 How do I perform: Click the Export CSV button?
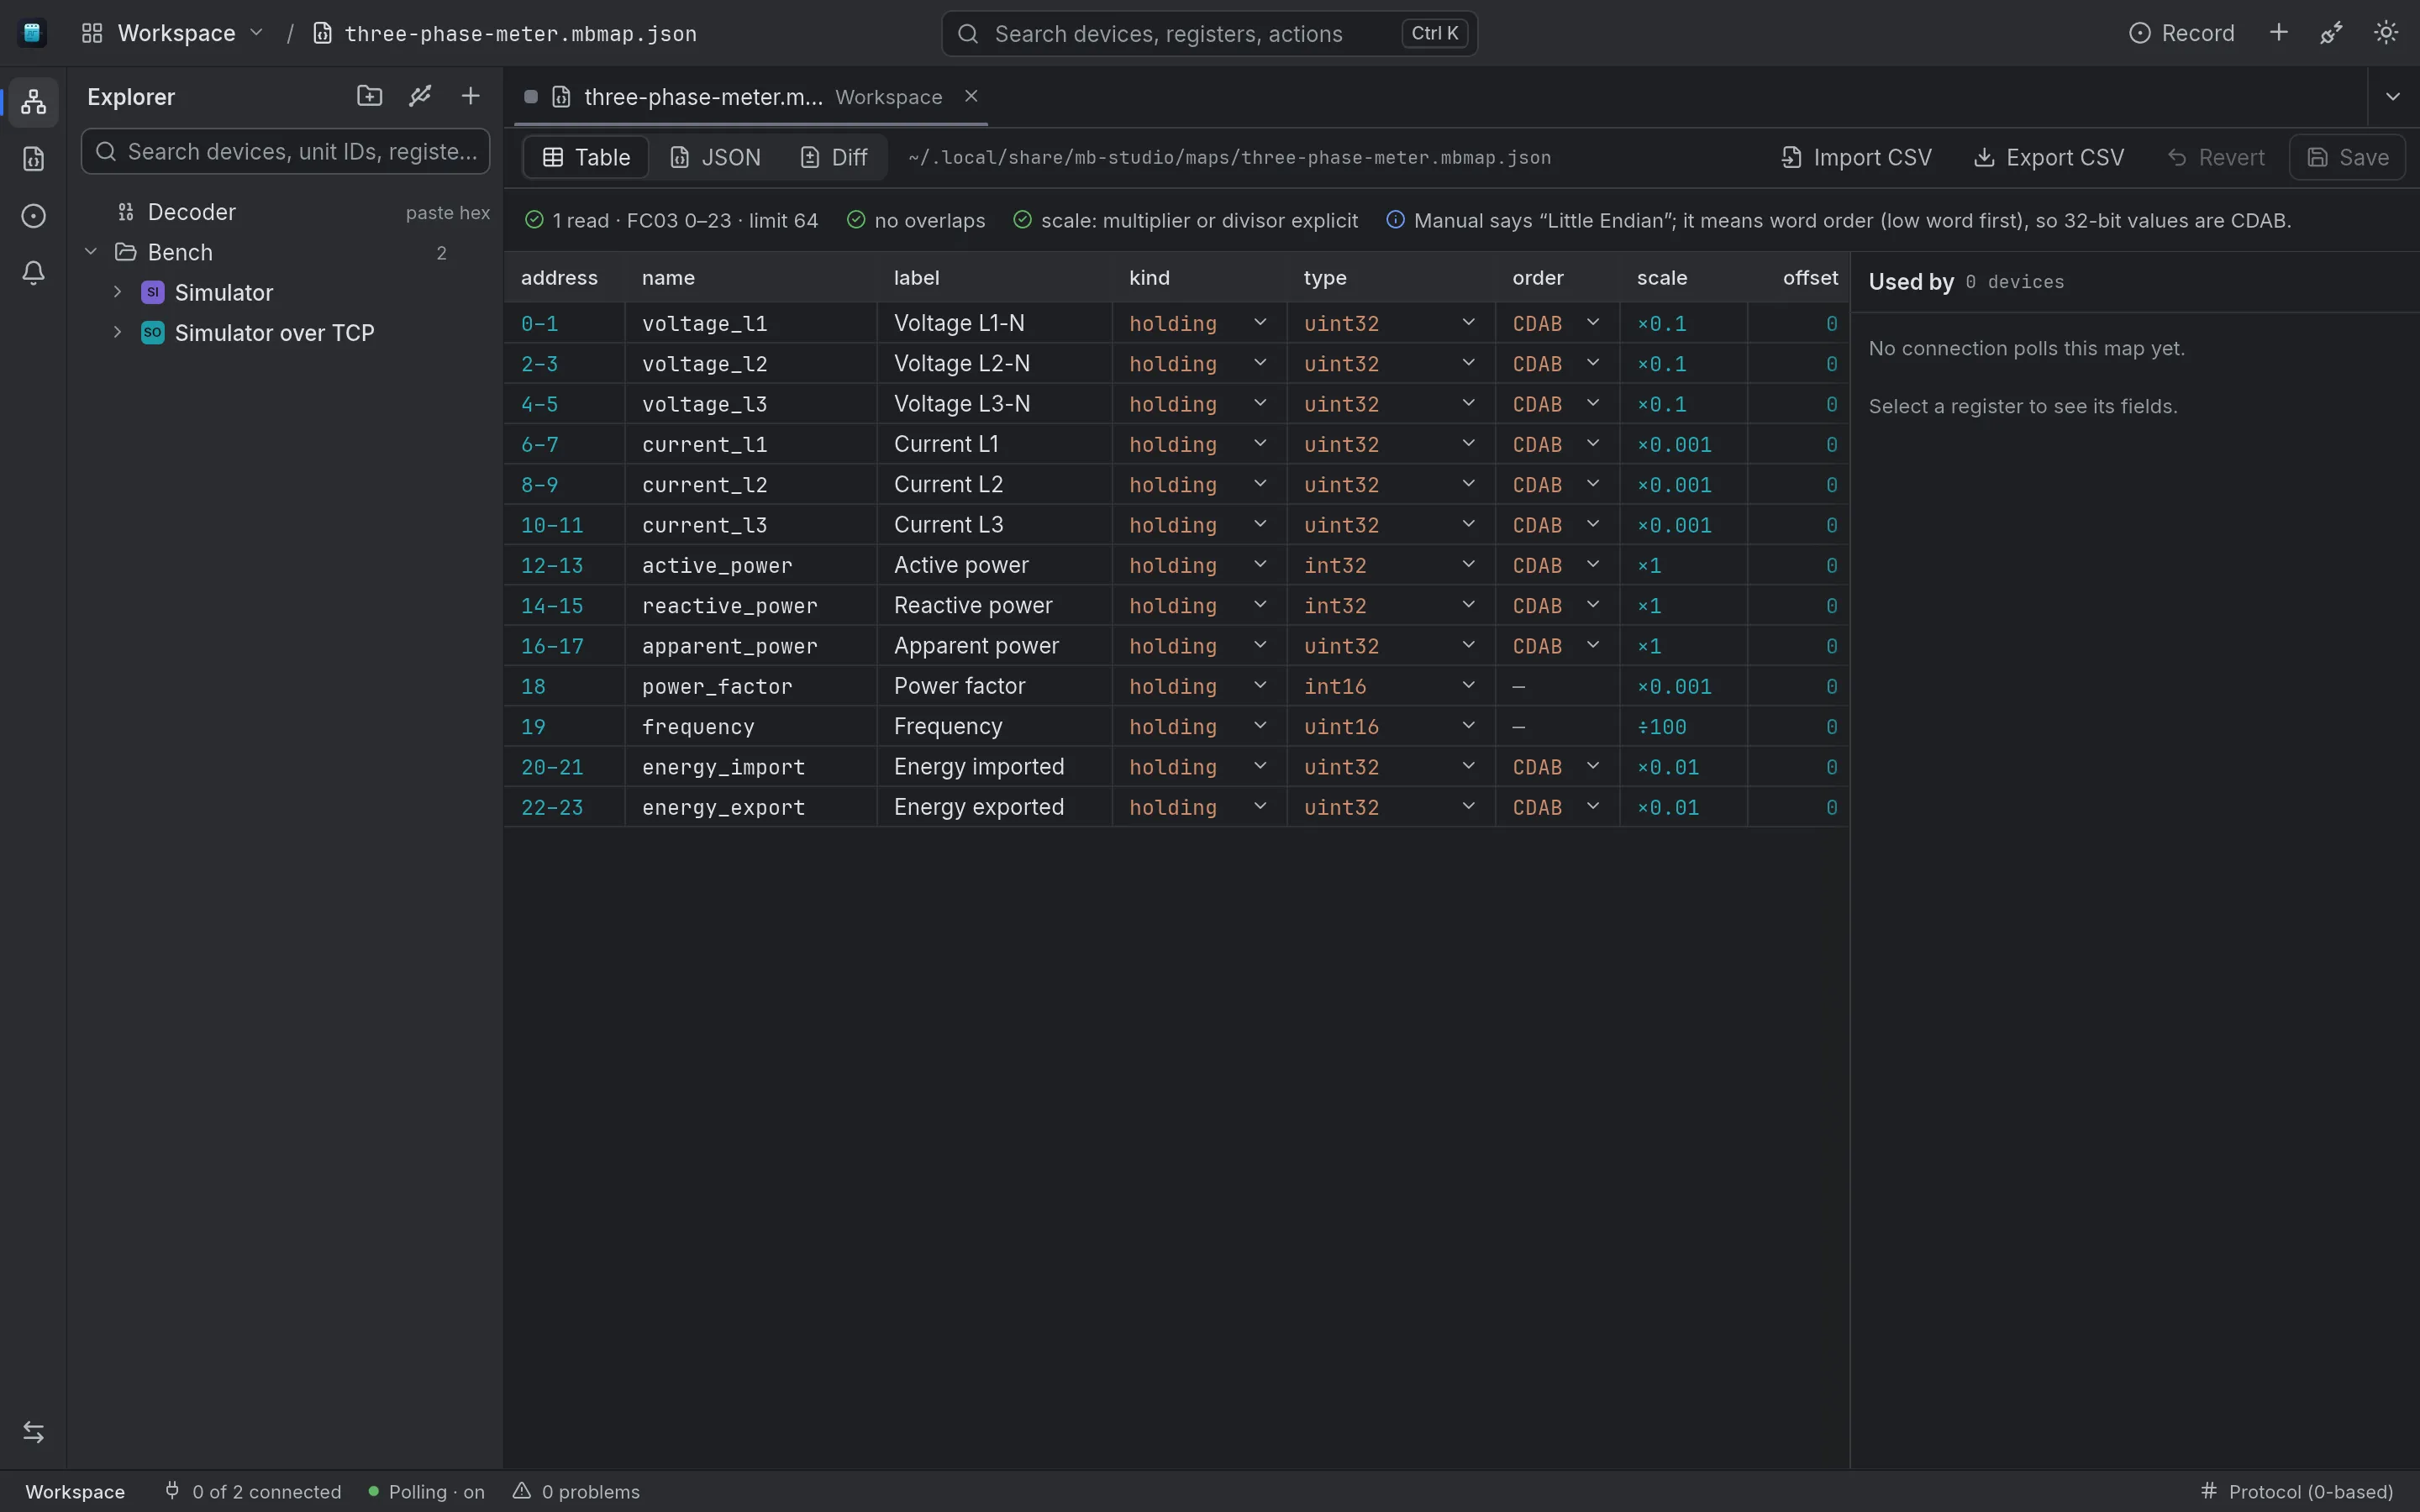pos(2048,157)
